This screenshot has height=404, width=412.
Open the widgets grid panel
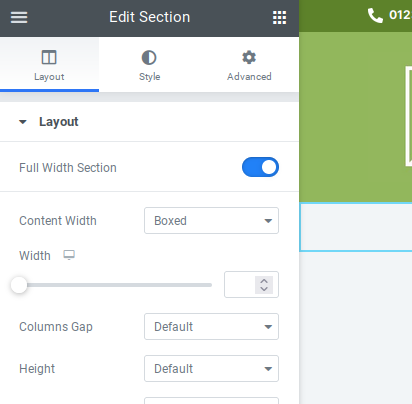coord(279,17)
